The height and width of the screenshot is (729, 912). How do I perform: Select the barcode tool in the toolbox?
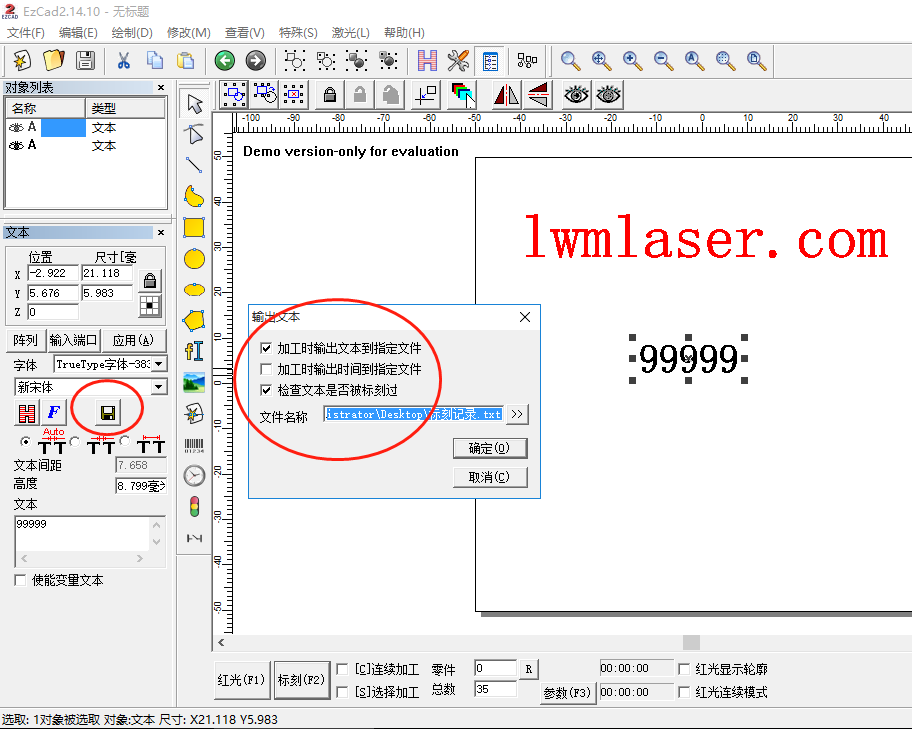(x=194, y=445)
